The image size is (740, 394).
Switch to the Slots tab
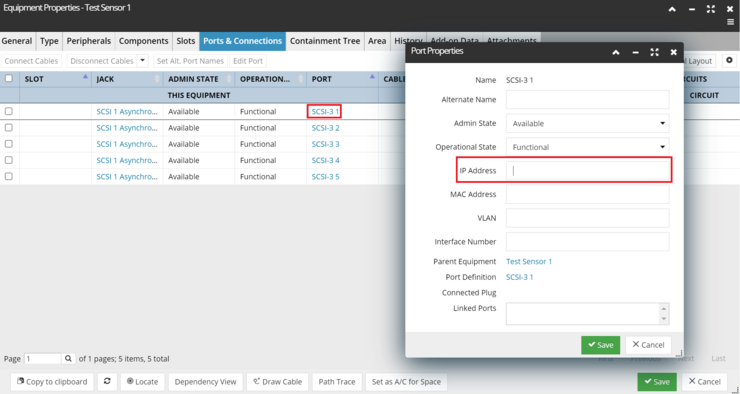pyautogui.click(x=185, y=41)
